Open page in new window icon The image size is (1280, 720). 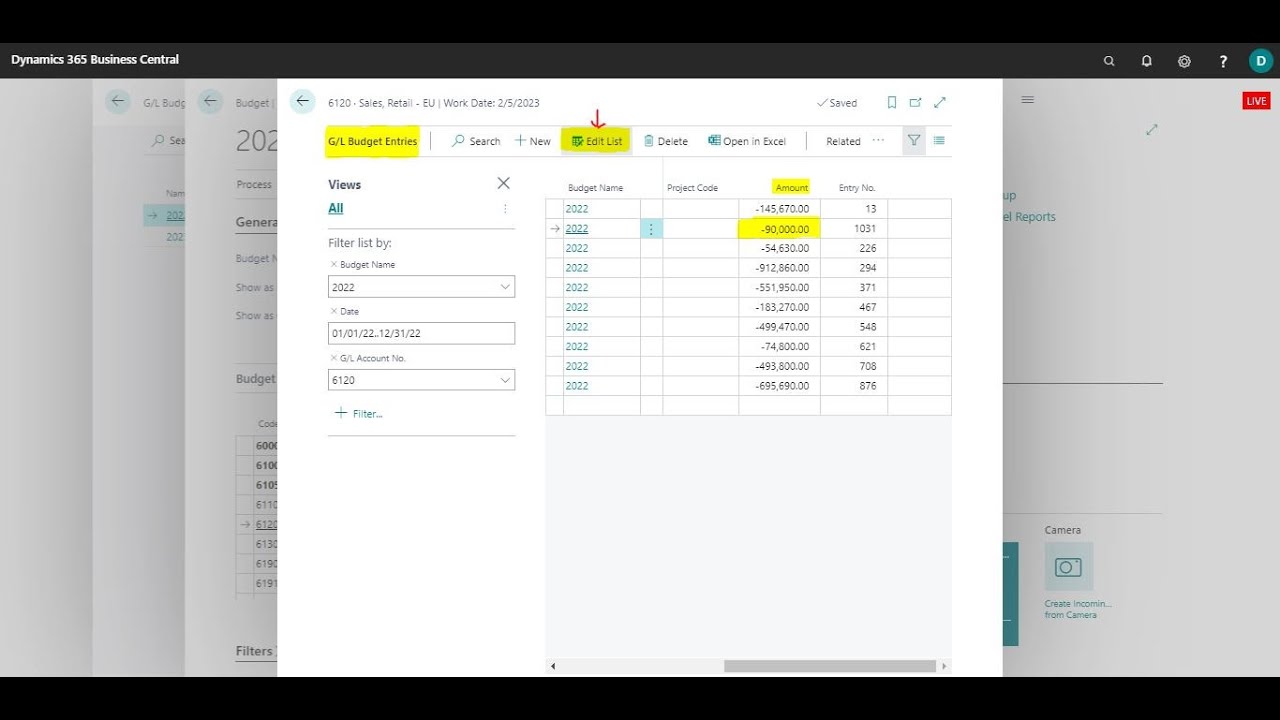pyautogui.click(x=915, y=102)
